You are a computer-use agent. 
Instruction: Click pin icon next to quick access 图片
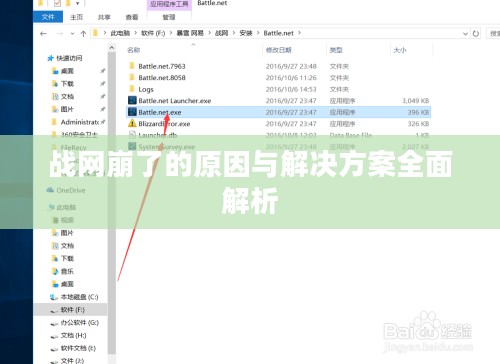click(103, 109)
